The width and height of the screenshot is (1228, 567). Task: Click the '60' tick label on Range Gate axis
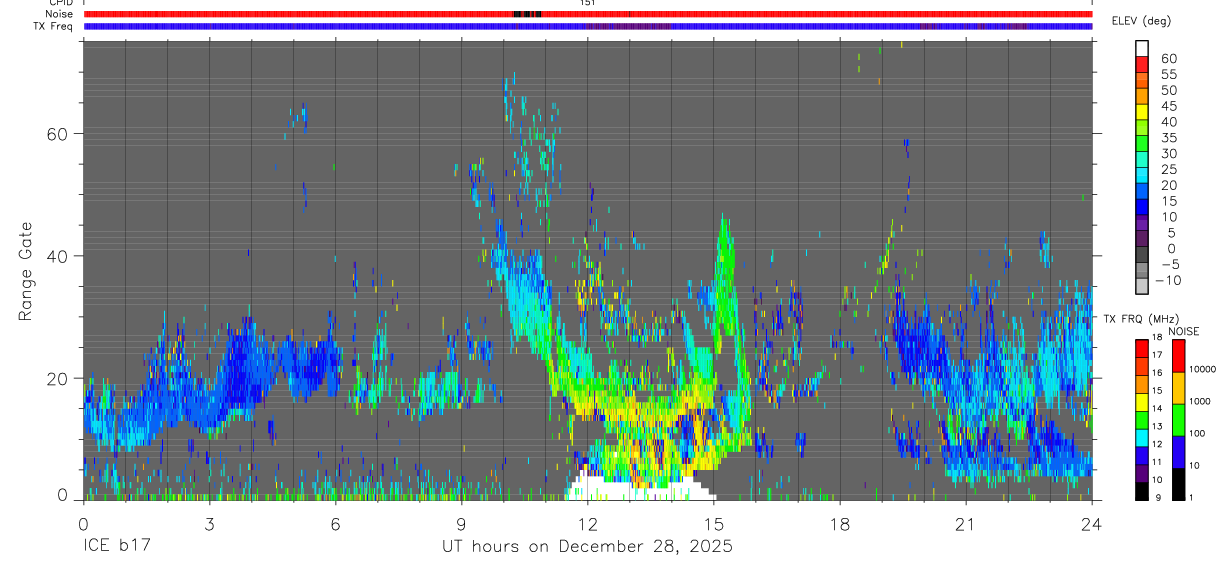[x=56, y=133]
